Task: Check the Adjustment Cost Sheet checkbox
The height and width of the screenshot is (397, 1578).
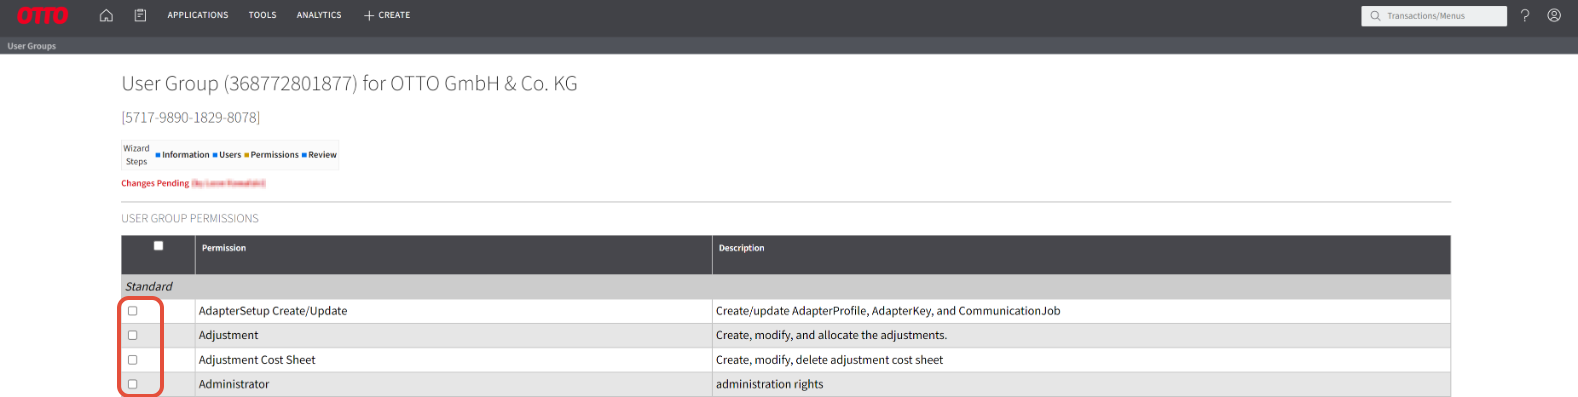Action: click(x=132, y=360)
